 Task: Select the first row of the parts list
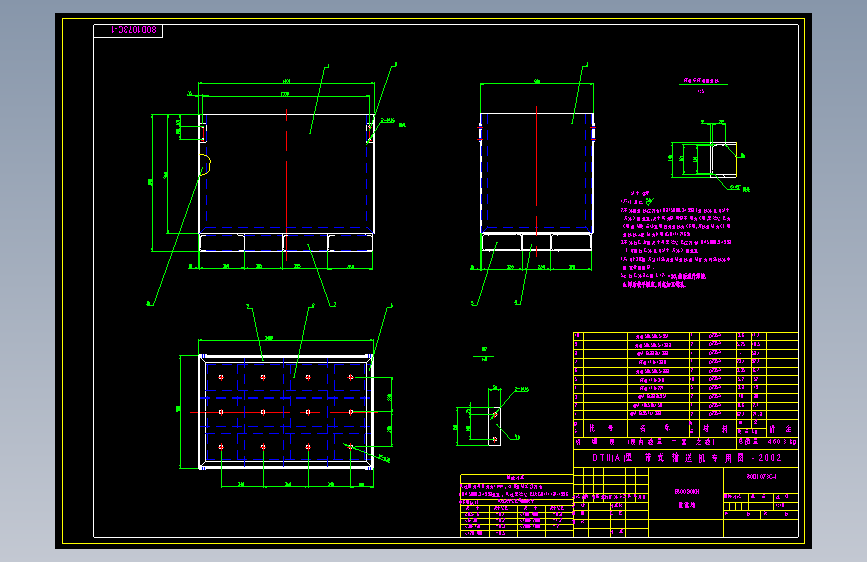pos(686,336)
